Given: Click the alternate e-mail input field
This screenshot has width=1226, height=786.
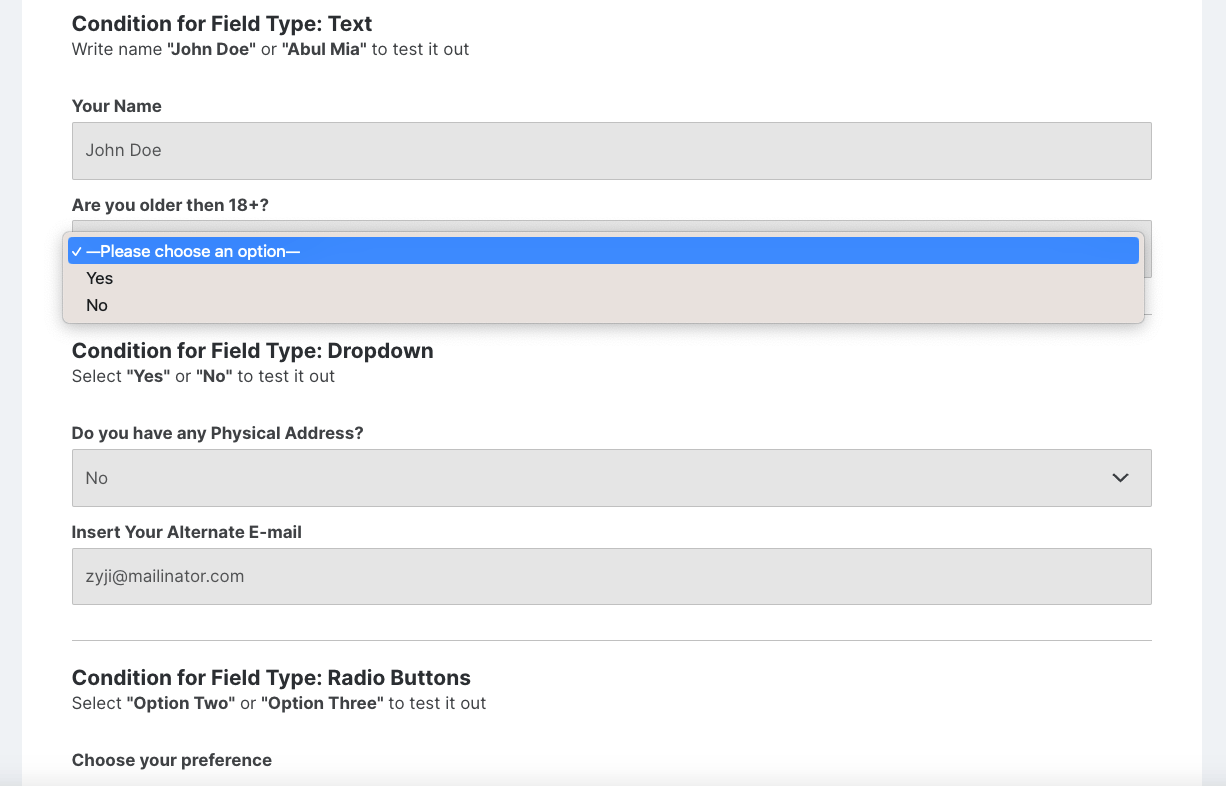Looking at the screenshot, I should pyautogui.click(x=610, y=576).
